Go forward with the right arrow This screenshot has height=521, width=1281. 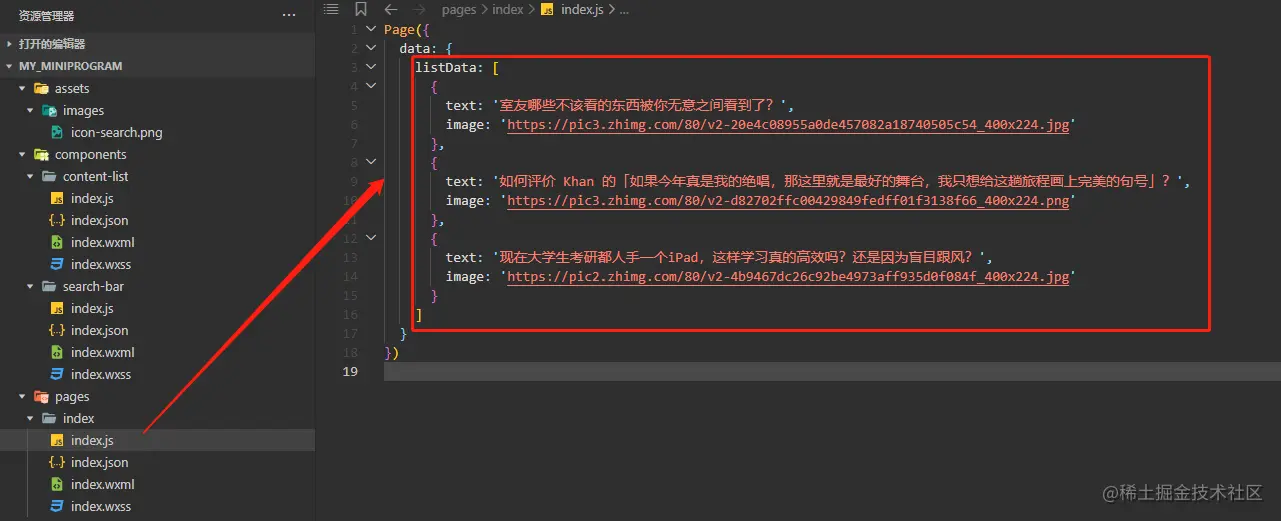tap(420, 9)
